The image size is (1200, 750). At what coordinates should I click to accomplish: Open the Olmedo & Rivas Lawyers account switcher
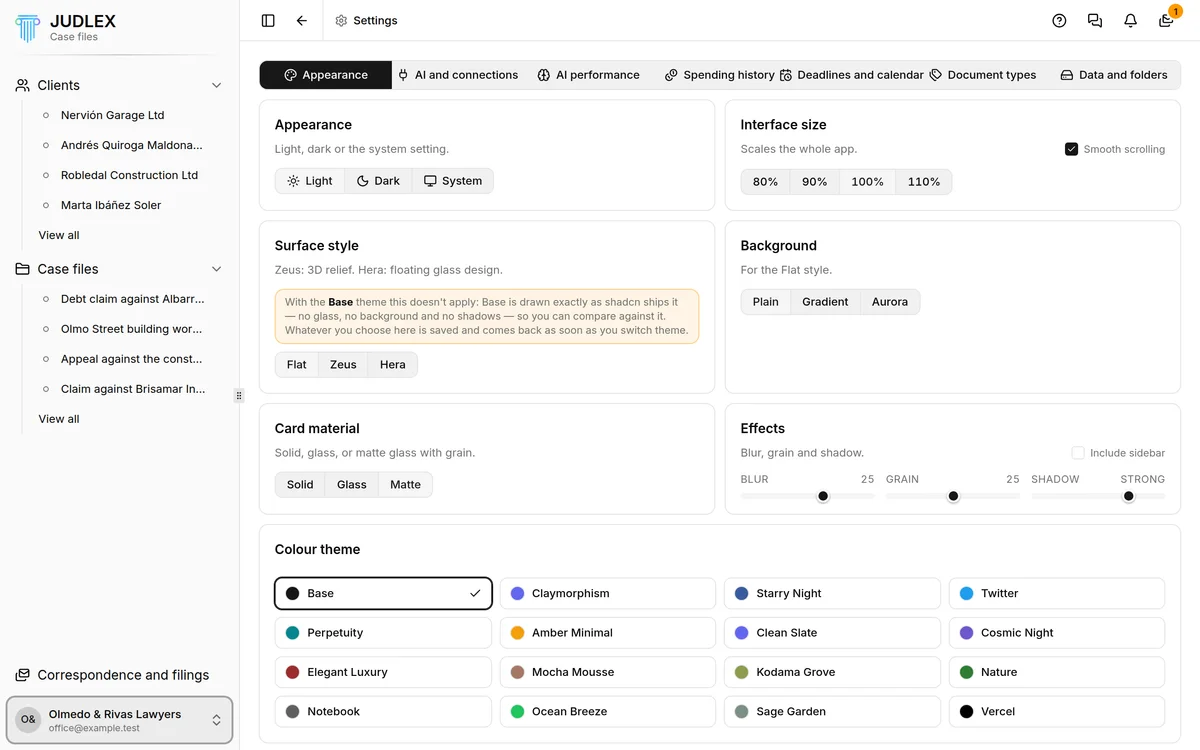pyautogui.click(x=120, y=720)
